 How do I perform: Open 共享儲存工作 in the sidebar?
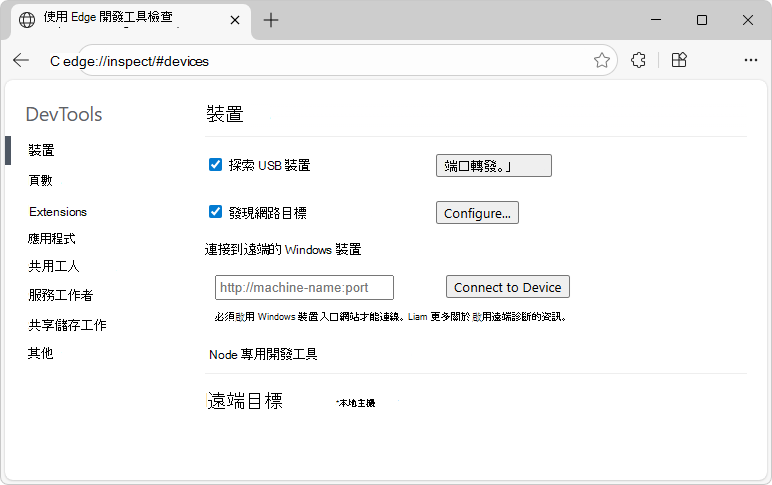click(x=67, y=325)
